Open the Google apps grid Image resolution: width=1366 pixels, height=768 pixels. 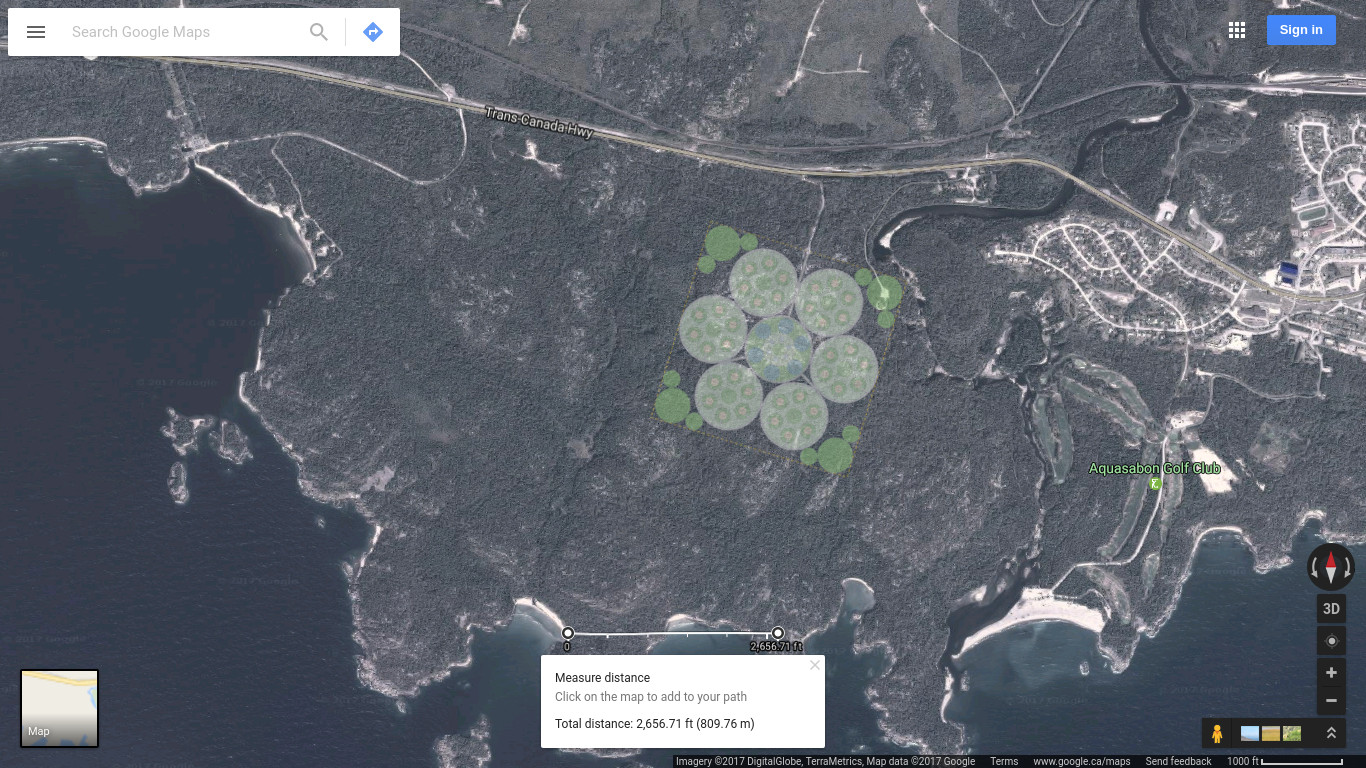point(1237,30)
